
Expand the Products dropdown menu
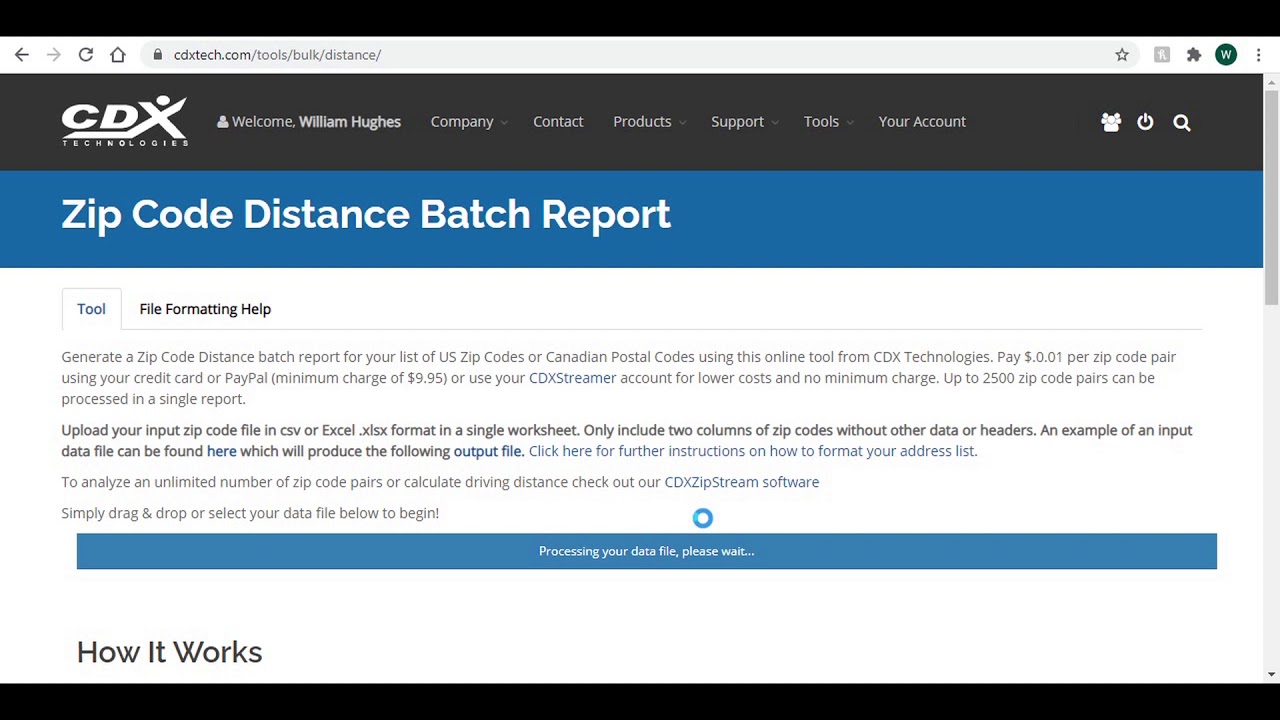click(649, 122)
